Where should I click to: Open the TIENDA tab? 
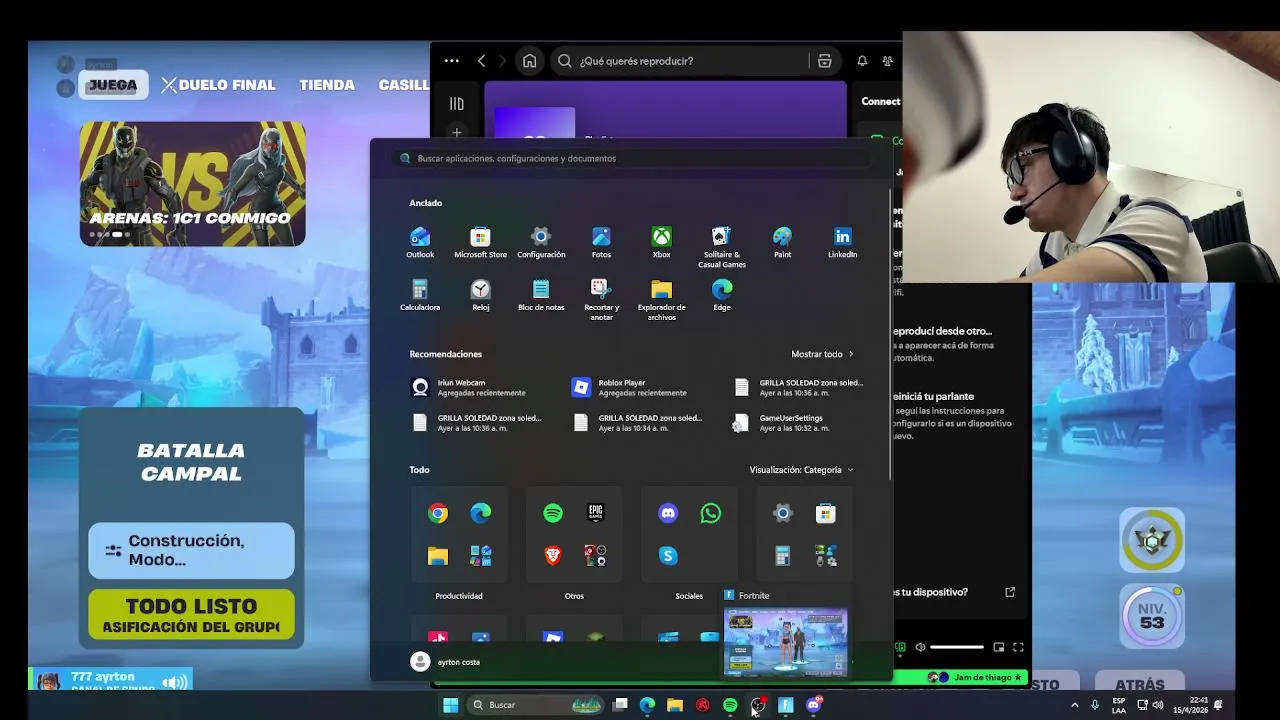coord(327,85)
